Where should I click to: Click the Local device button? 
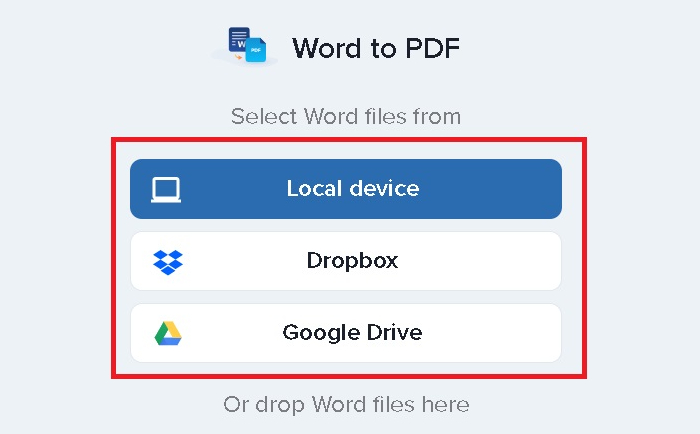click(x=346, y=189)
